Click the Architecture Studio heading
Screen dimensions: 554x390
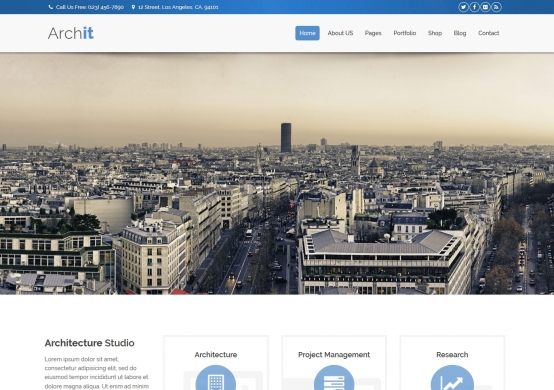tap(89, 343)
